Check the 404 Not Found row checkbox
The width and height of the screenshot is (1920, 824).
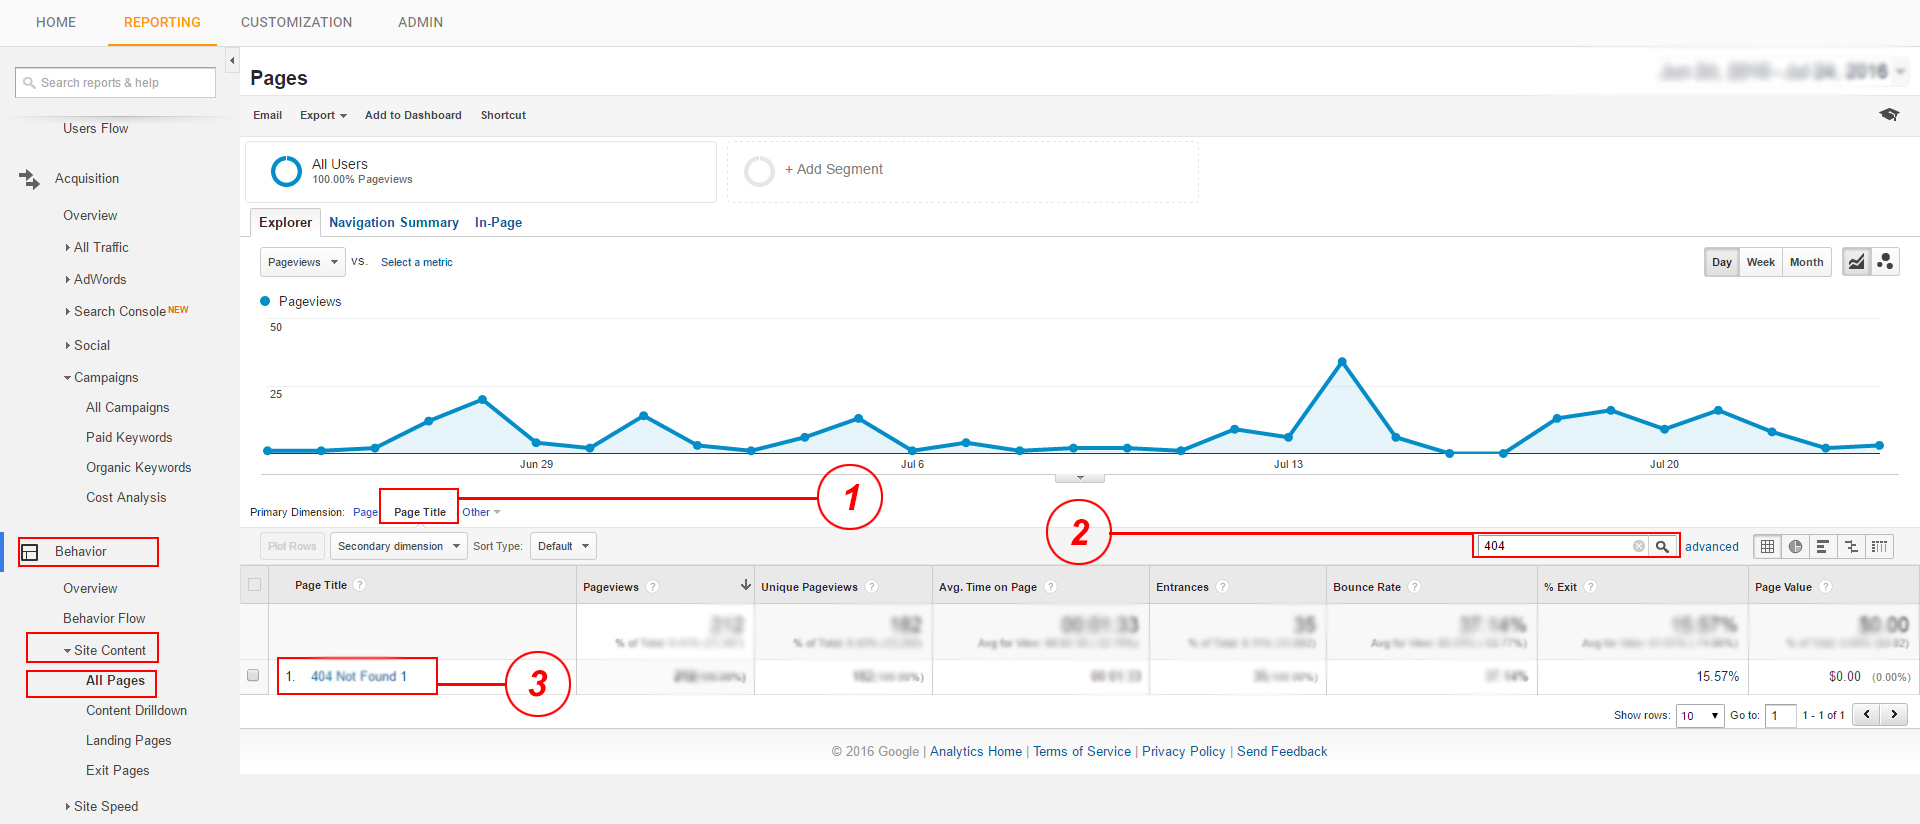tap(253, 676)
